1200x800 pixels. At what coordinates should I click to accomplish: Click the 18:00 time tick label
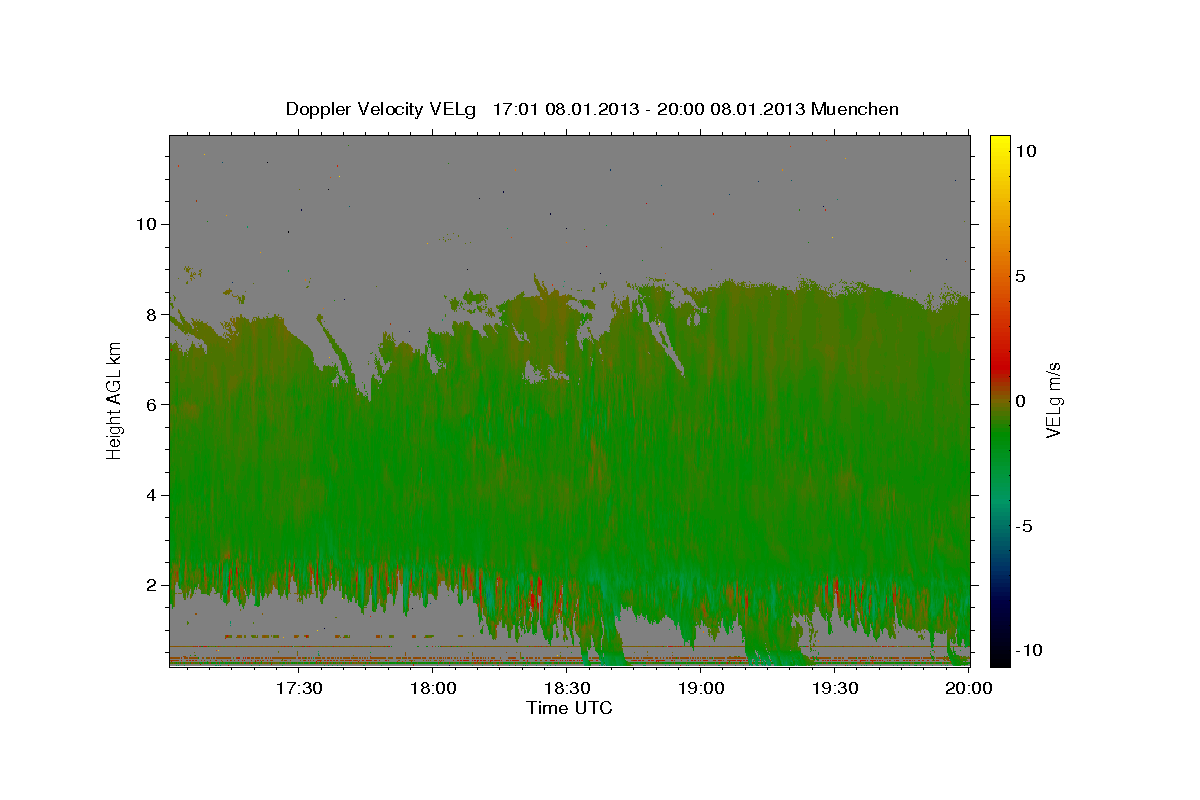click(432, 688)
